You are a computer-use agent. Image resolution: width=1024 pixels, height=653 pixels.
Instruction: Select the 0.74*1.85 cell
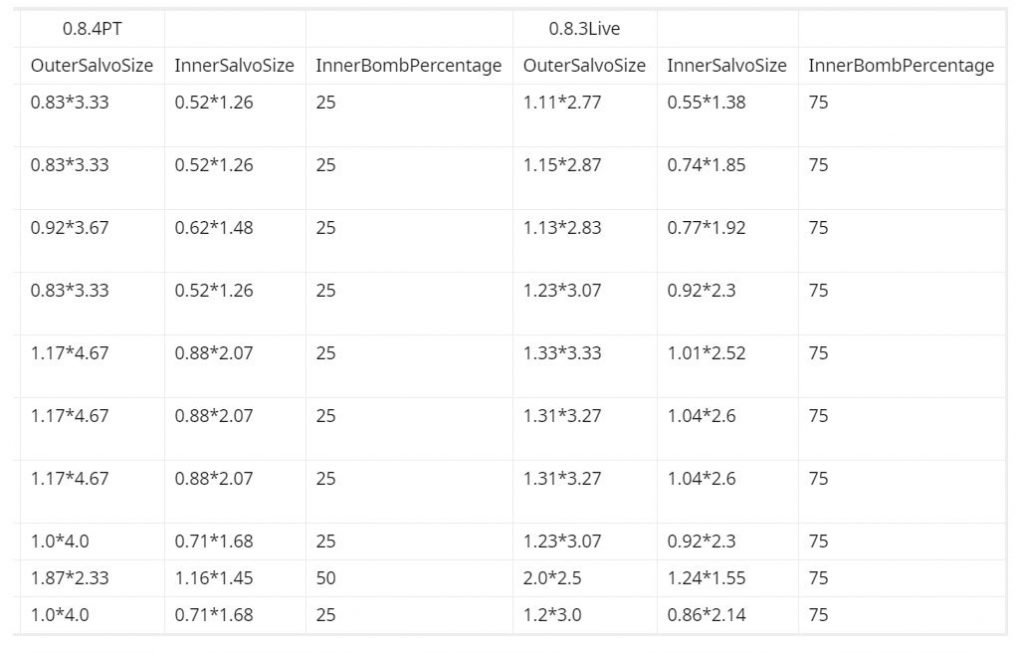[x=706, y=166]
